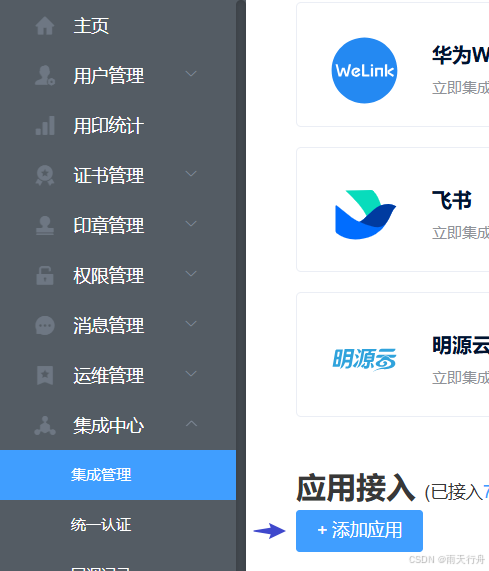Open the 权限管理 menu label

[x=109, y=275]
